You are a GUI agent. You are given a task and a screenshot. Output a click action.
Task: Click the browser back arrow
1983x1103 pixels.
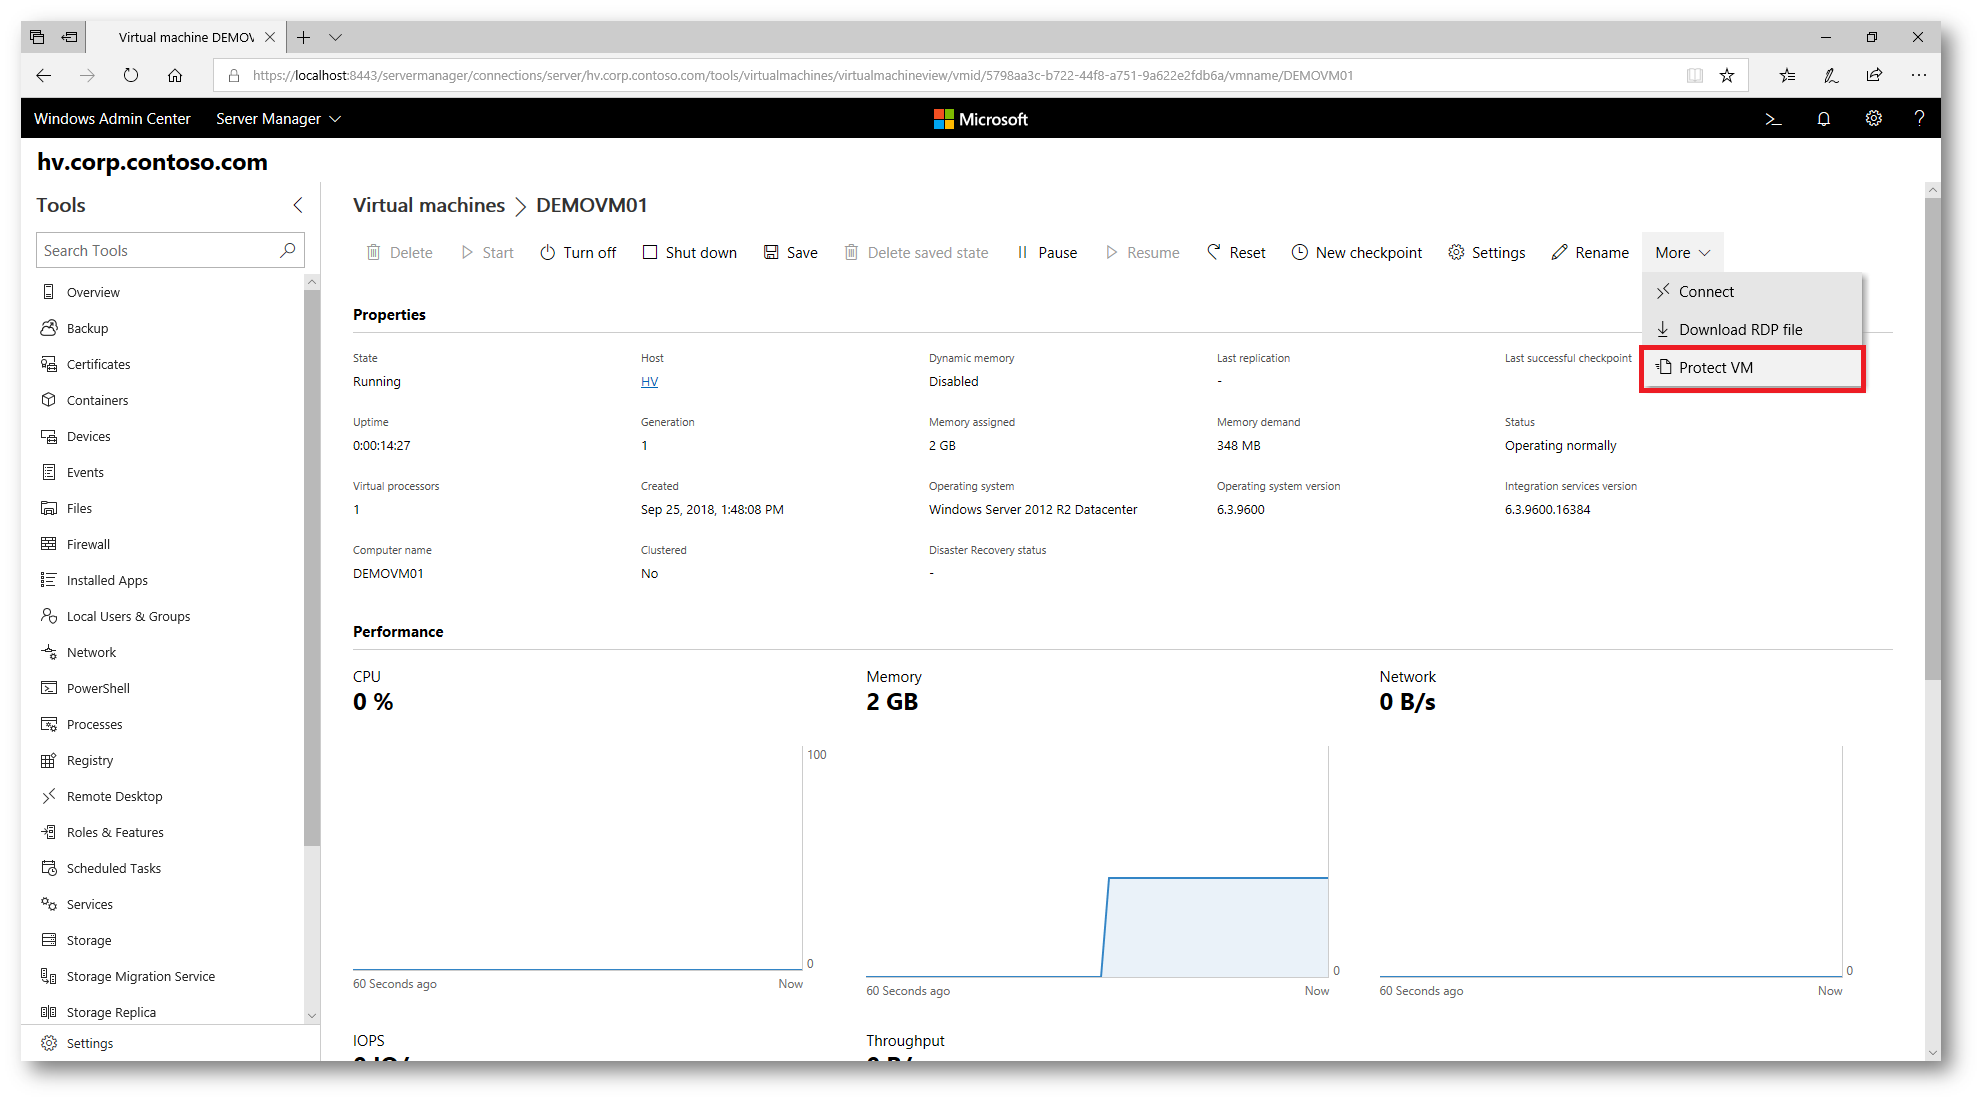coord(43,75)
